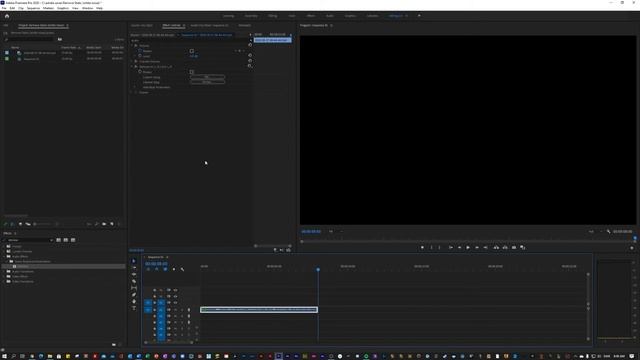Step back one frame in Program monitor

(x=459, y=247)
